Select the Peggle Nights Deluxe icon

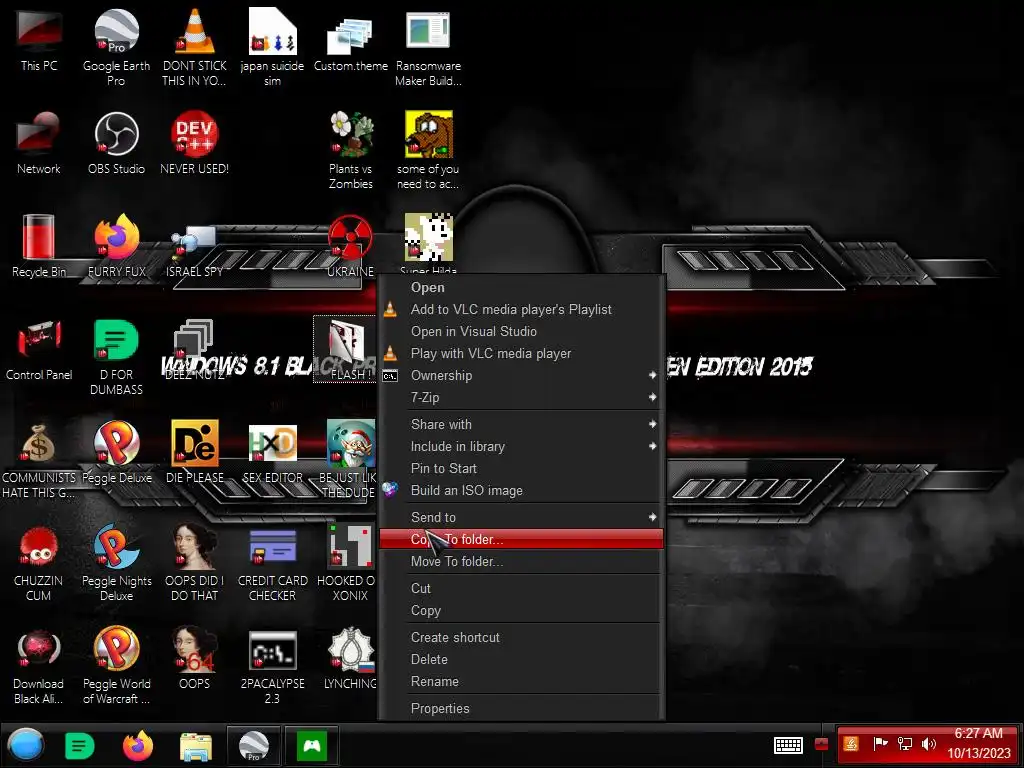coord(116,563)
